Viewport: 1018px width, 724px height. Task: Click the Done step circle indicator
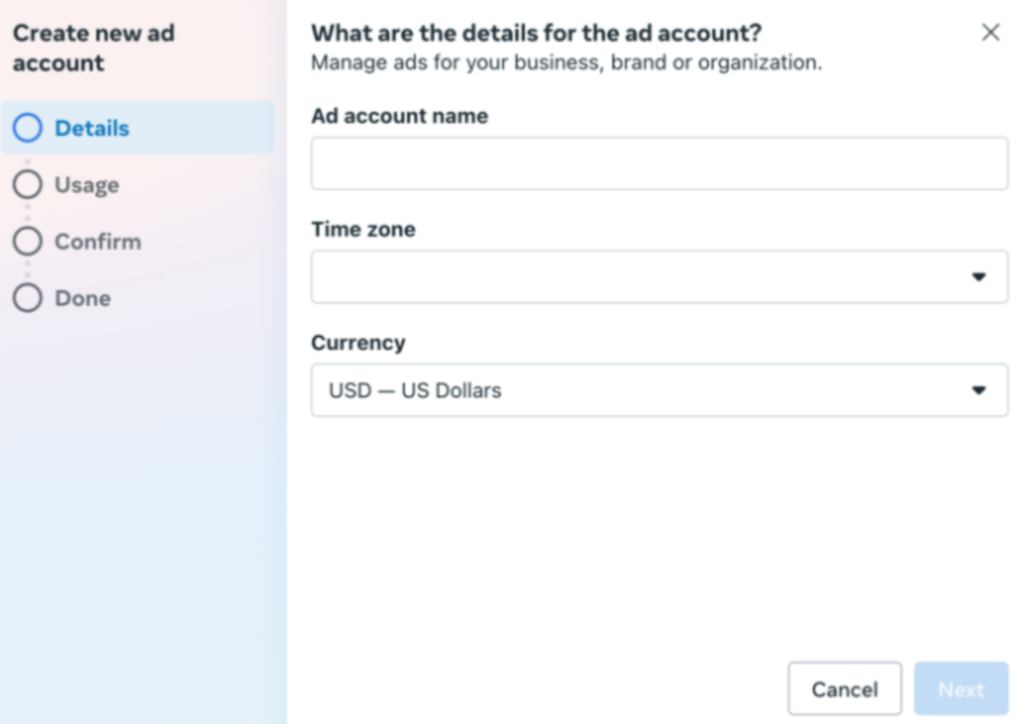[27, 297]
